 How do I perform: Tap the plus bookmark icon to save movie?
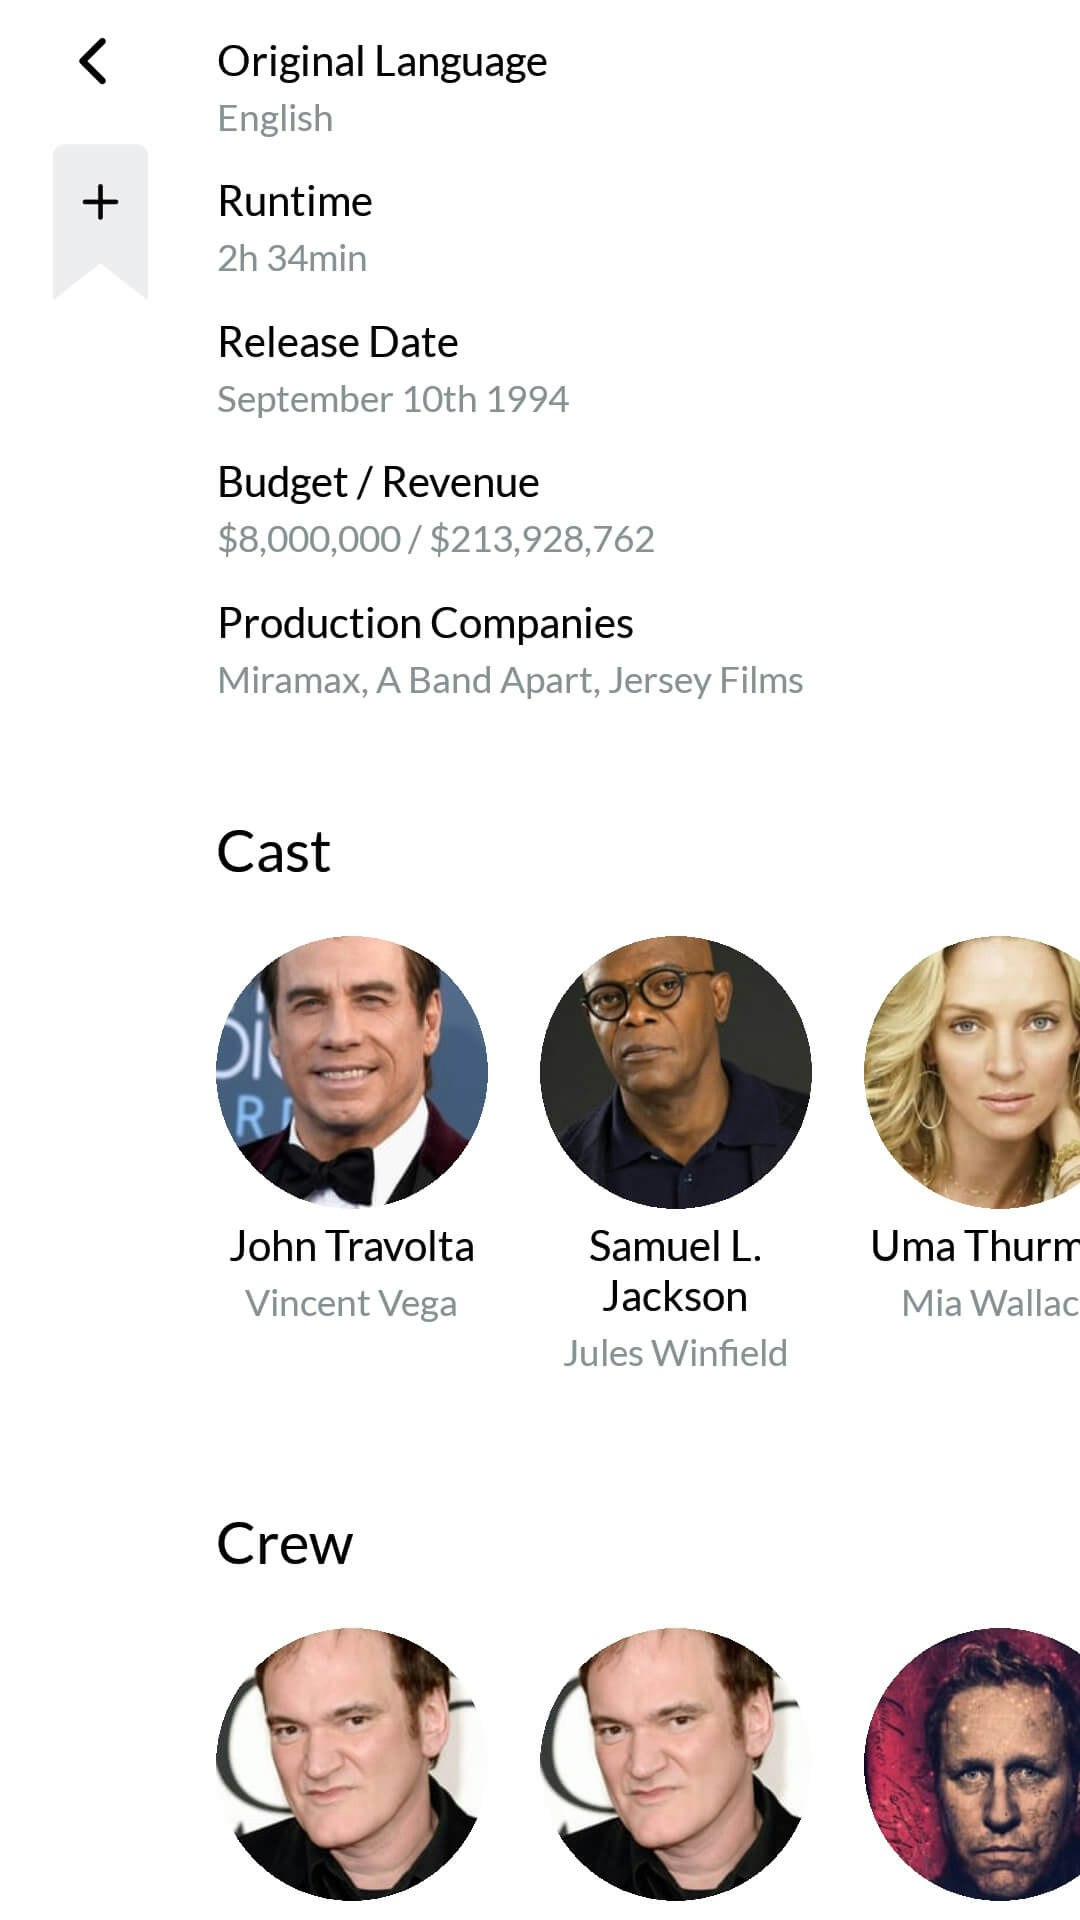click(x=99, y=201)
